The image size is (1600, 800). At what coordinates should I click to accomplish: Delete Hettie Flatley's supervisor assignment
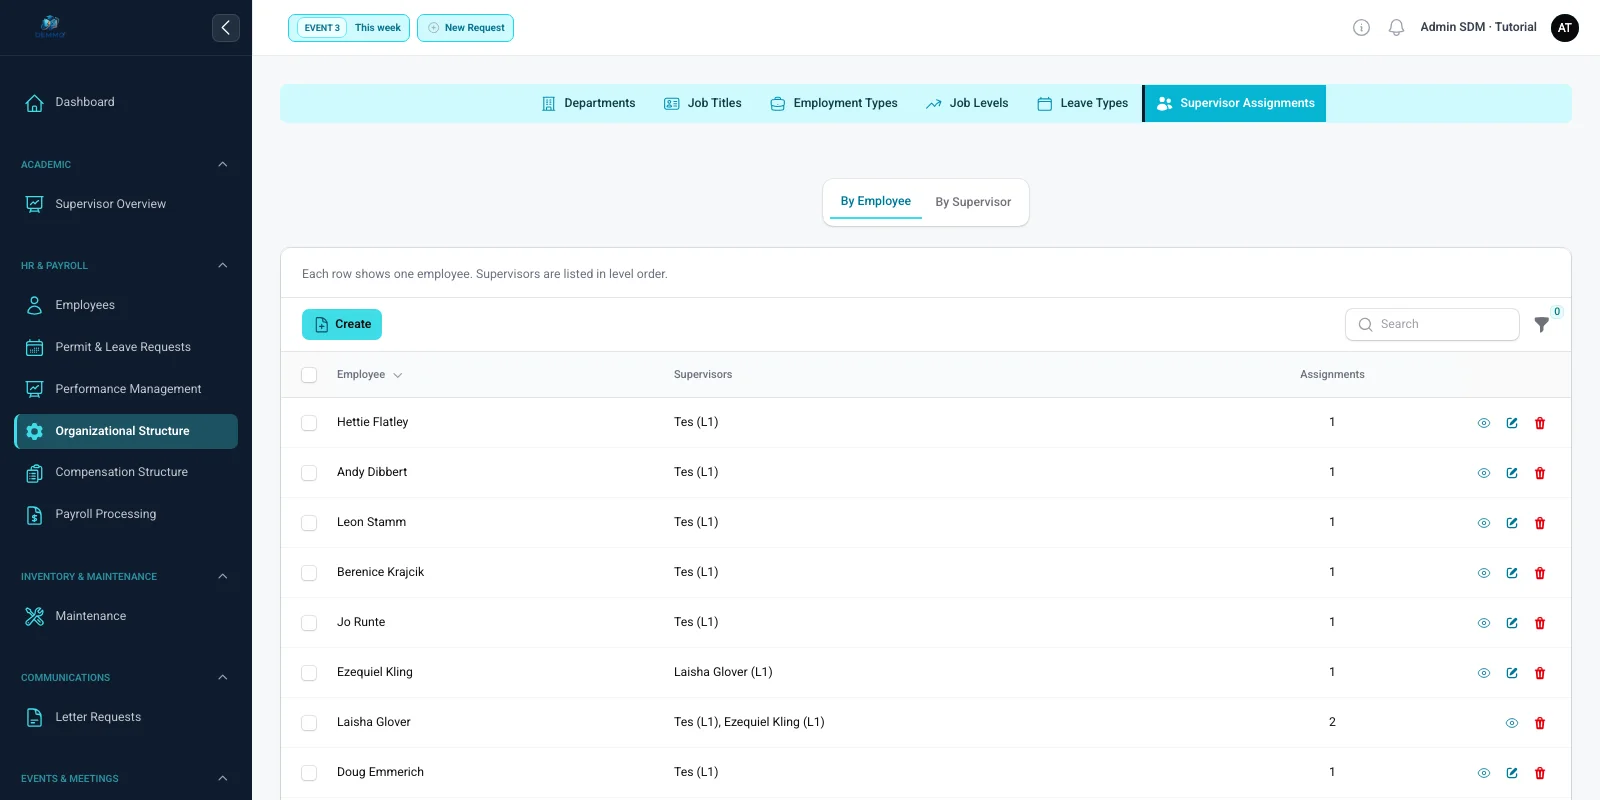pos(1540,423)
